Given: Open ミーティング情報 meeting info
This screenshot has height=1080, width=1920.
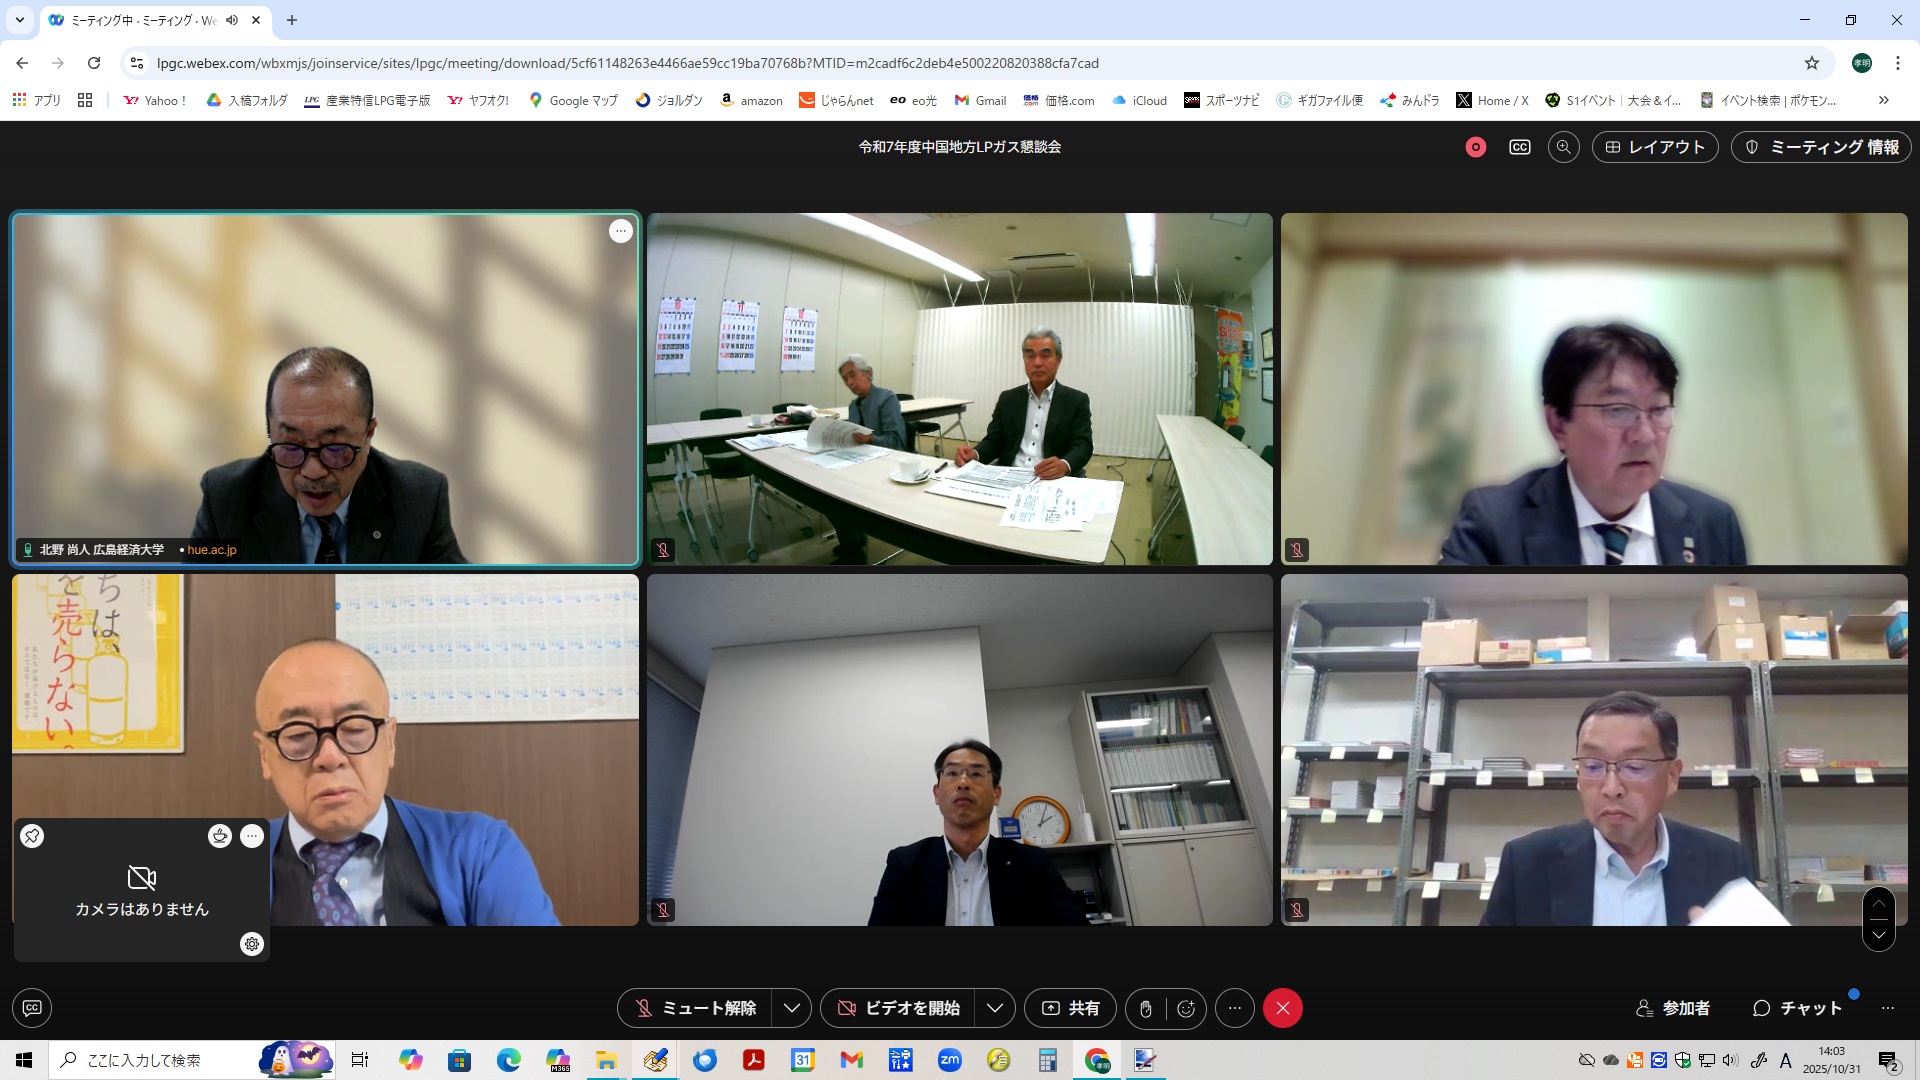Looking at the screenshot, I should (1821, 147).
